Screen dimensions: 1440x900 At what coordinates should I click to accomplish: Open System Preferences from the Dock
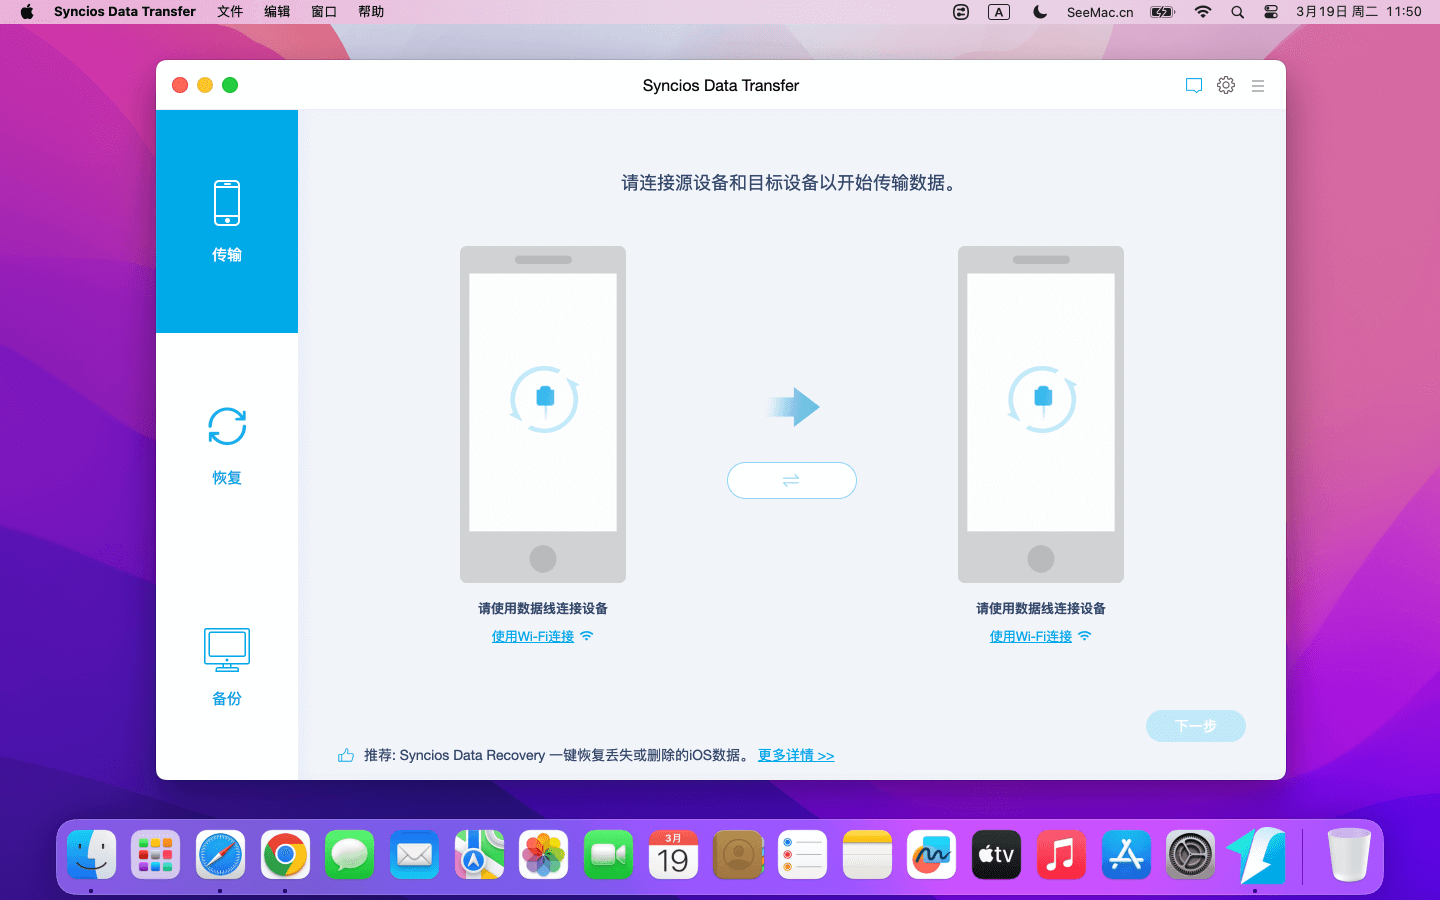[x=1190, y=855]
